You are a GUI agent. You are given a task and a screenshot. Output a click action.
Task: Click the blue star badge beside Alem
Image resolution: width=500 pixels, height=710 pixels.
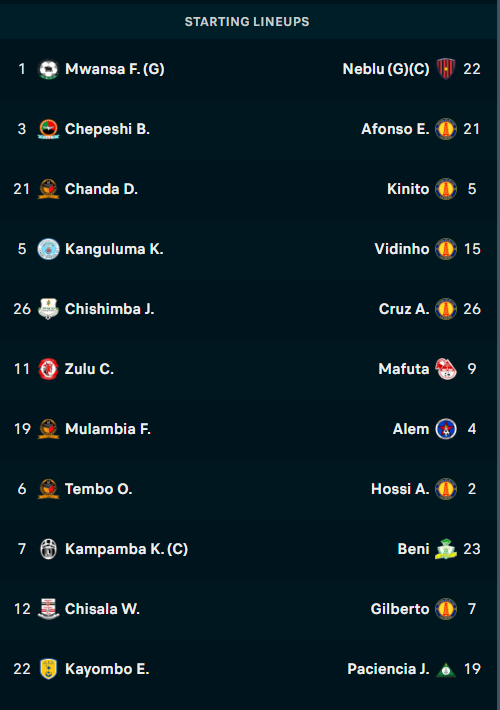pyautogui.click(x=446, y=429)
